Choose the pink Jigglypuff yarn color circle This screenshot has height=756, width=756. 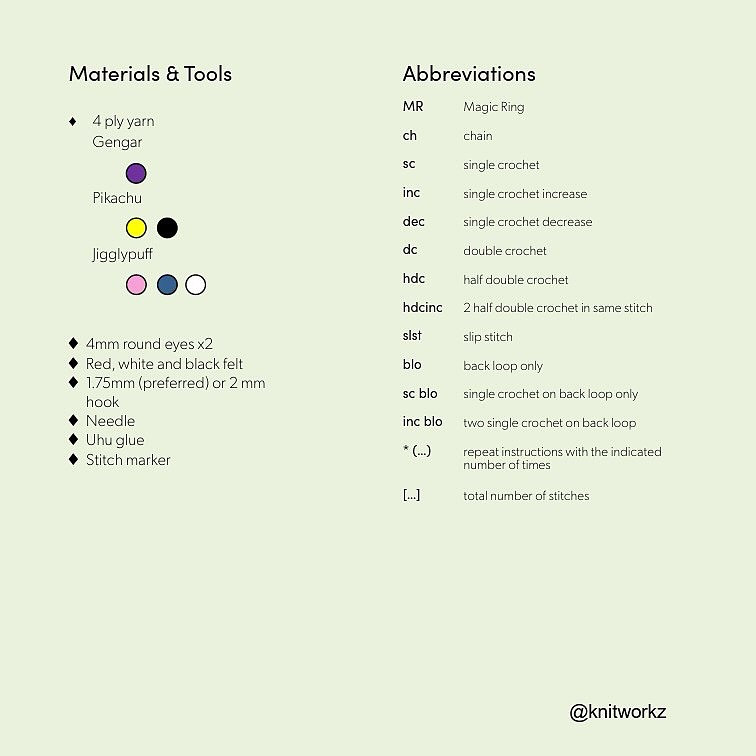(x=136, y=285)
